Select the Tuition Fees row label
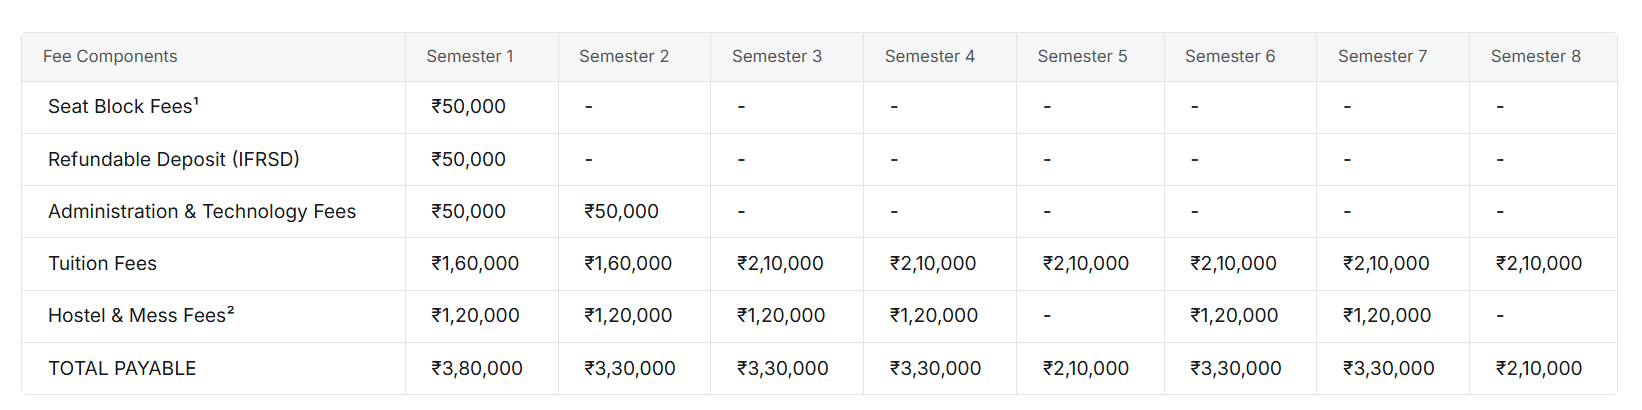The image size is (1642, 410). point(102,264)
